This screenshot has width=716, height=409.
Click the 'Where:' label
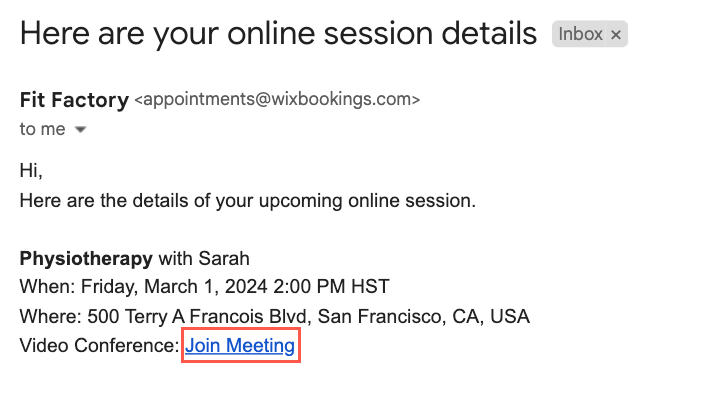point(51,316)
